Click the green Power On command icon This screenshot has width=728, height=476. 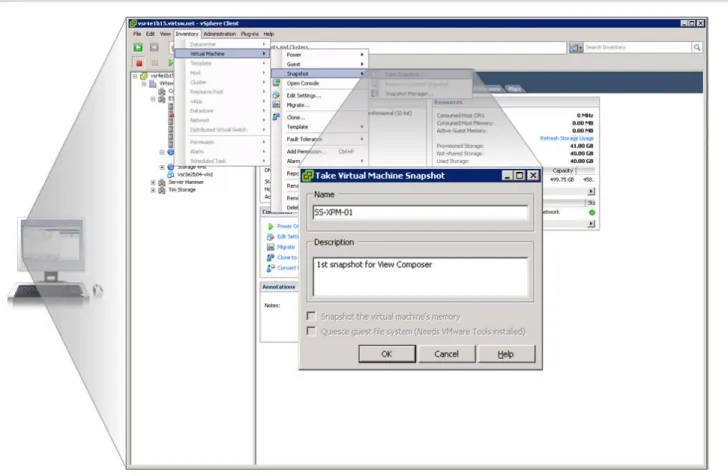pos(271,226)
